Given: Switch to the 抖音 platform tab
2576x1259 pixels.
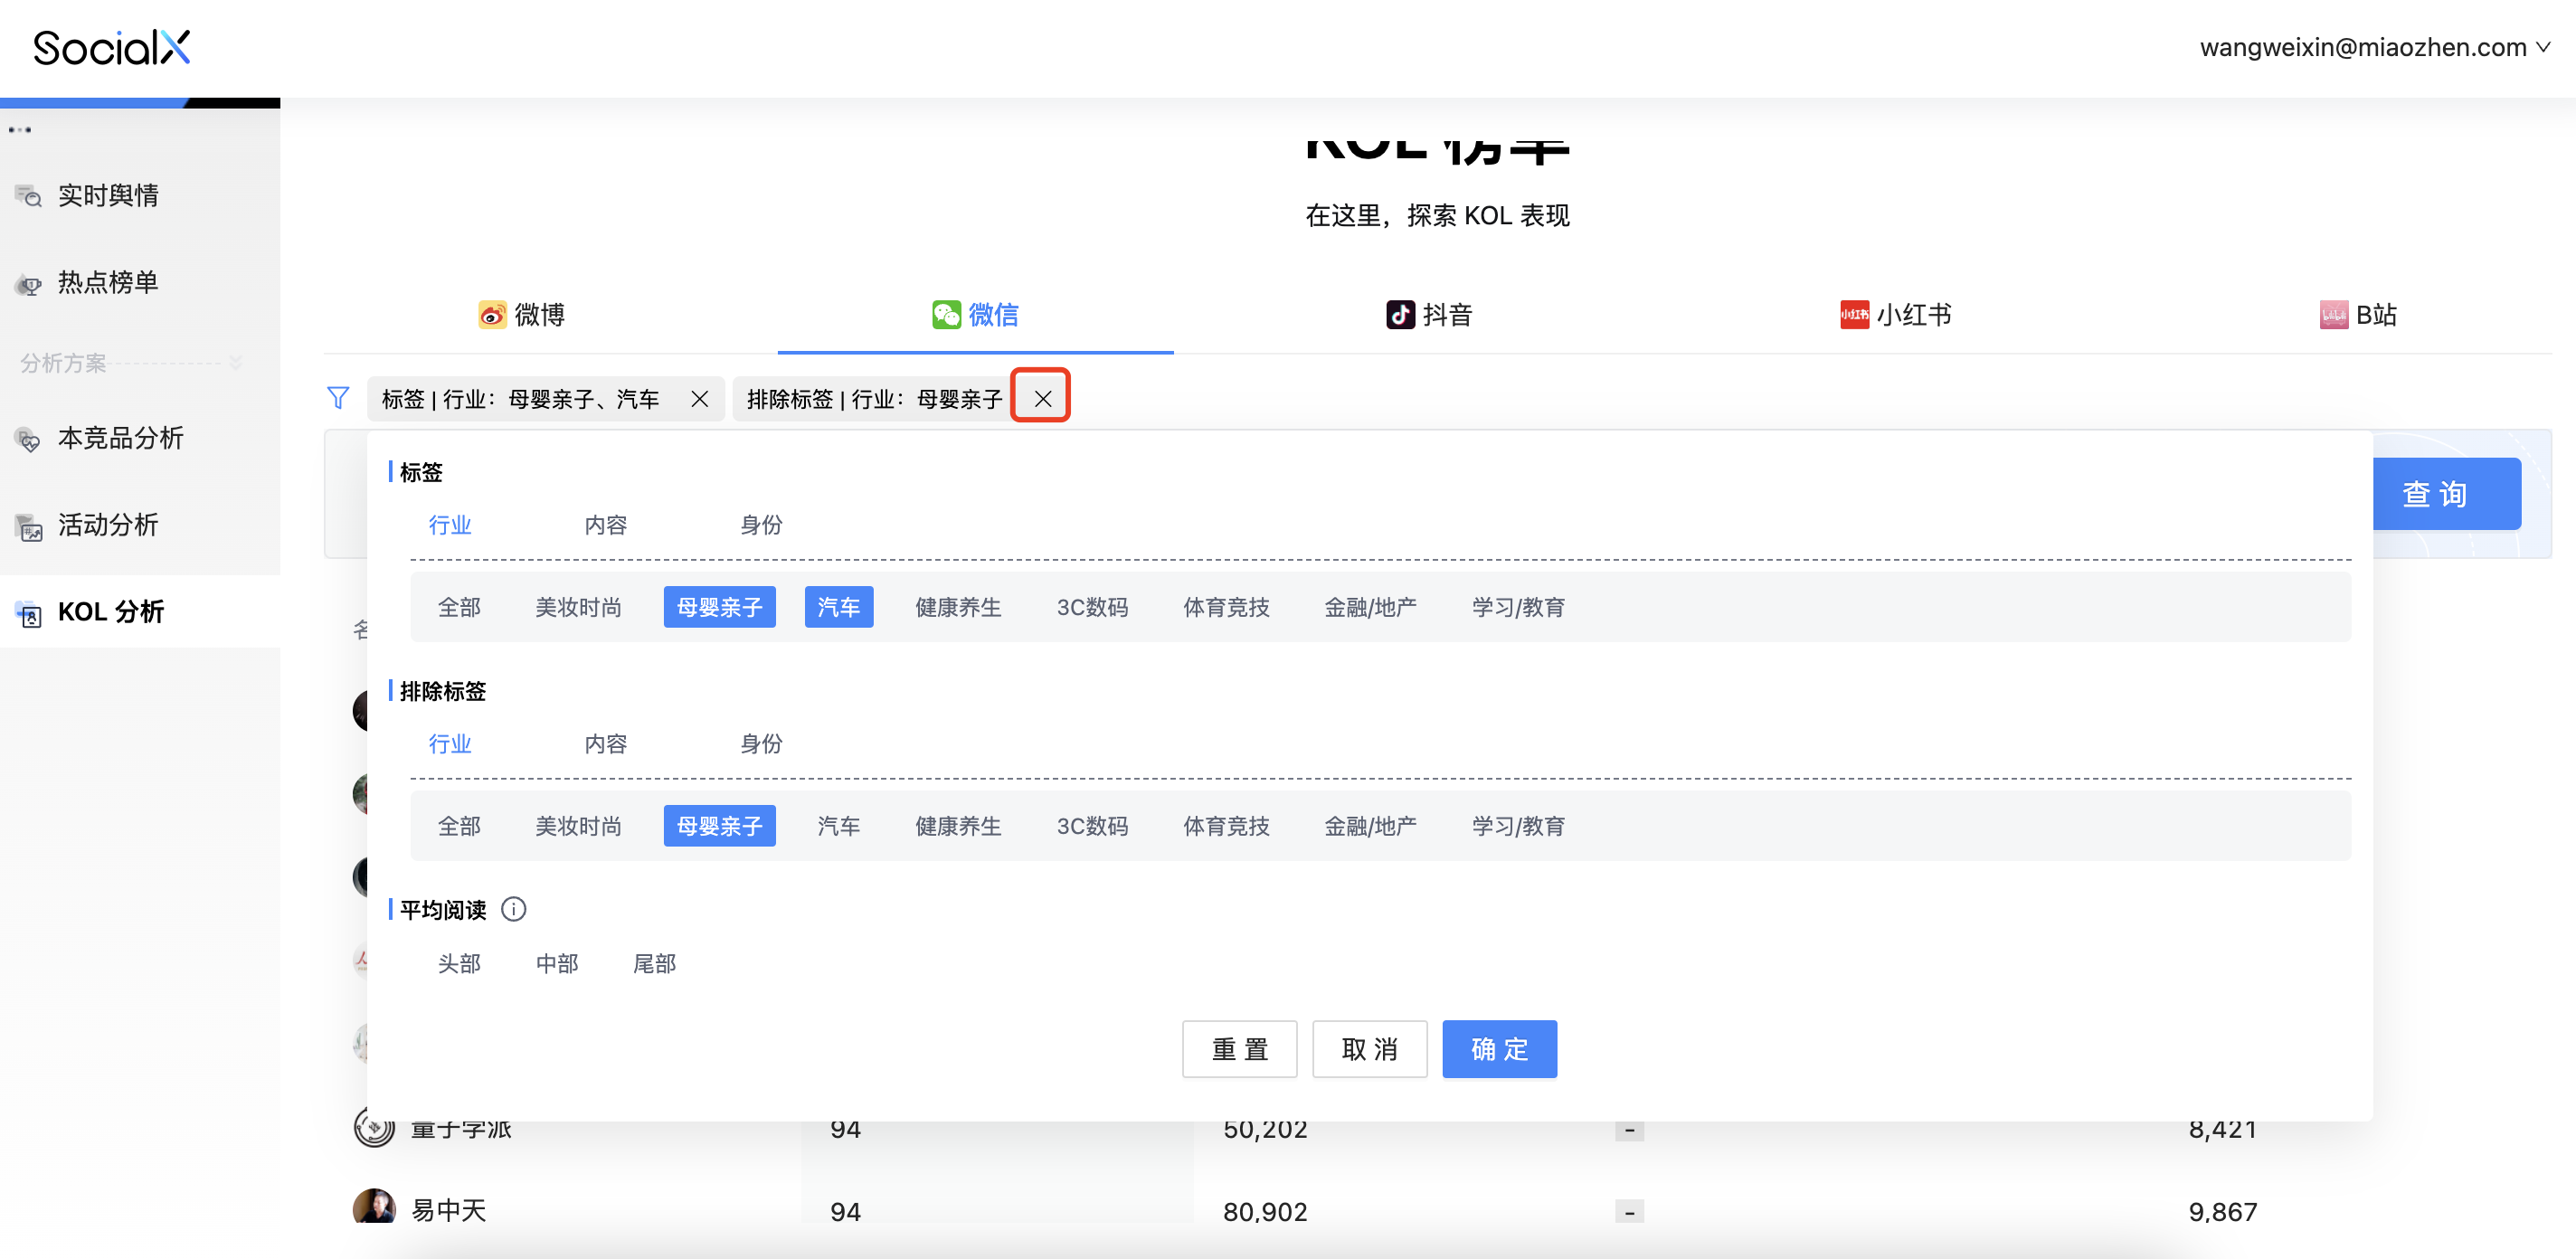Looking at the screenshot, I should 1429,315.
